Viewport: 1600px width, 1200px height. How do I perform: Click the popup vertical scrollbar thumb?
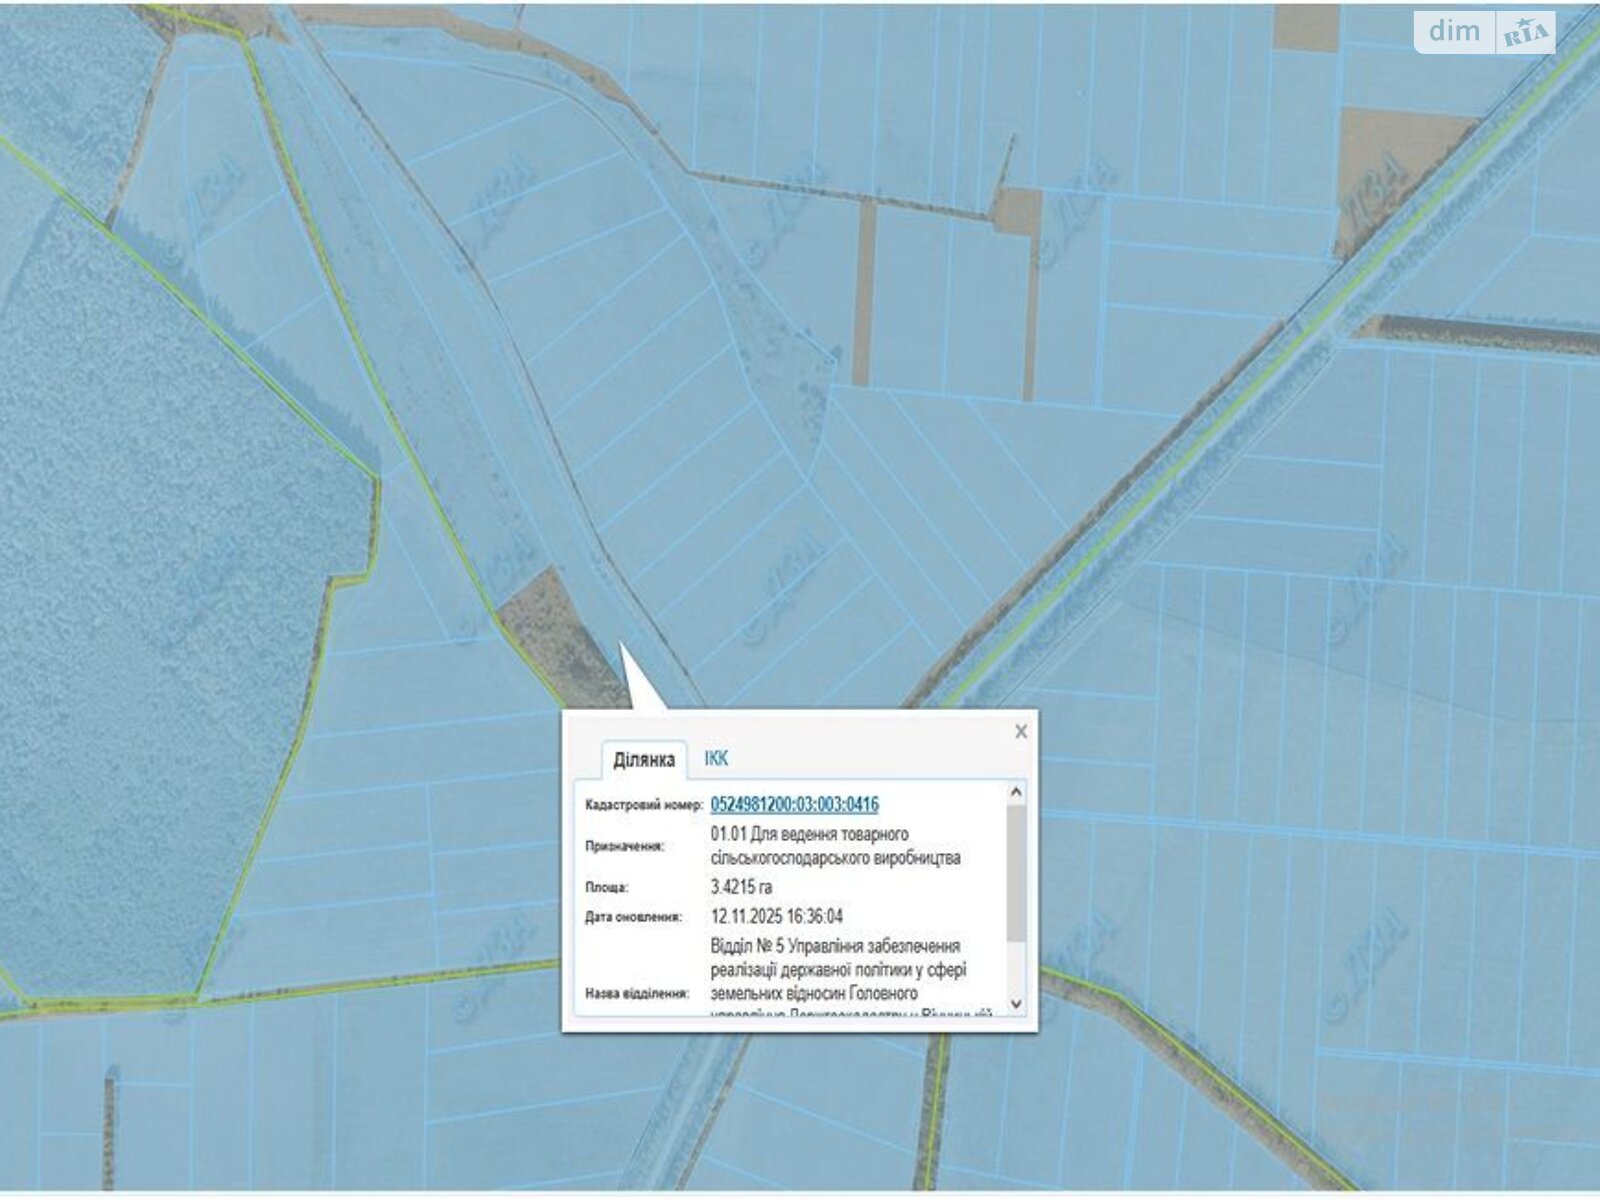coord(1016,870)
